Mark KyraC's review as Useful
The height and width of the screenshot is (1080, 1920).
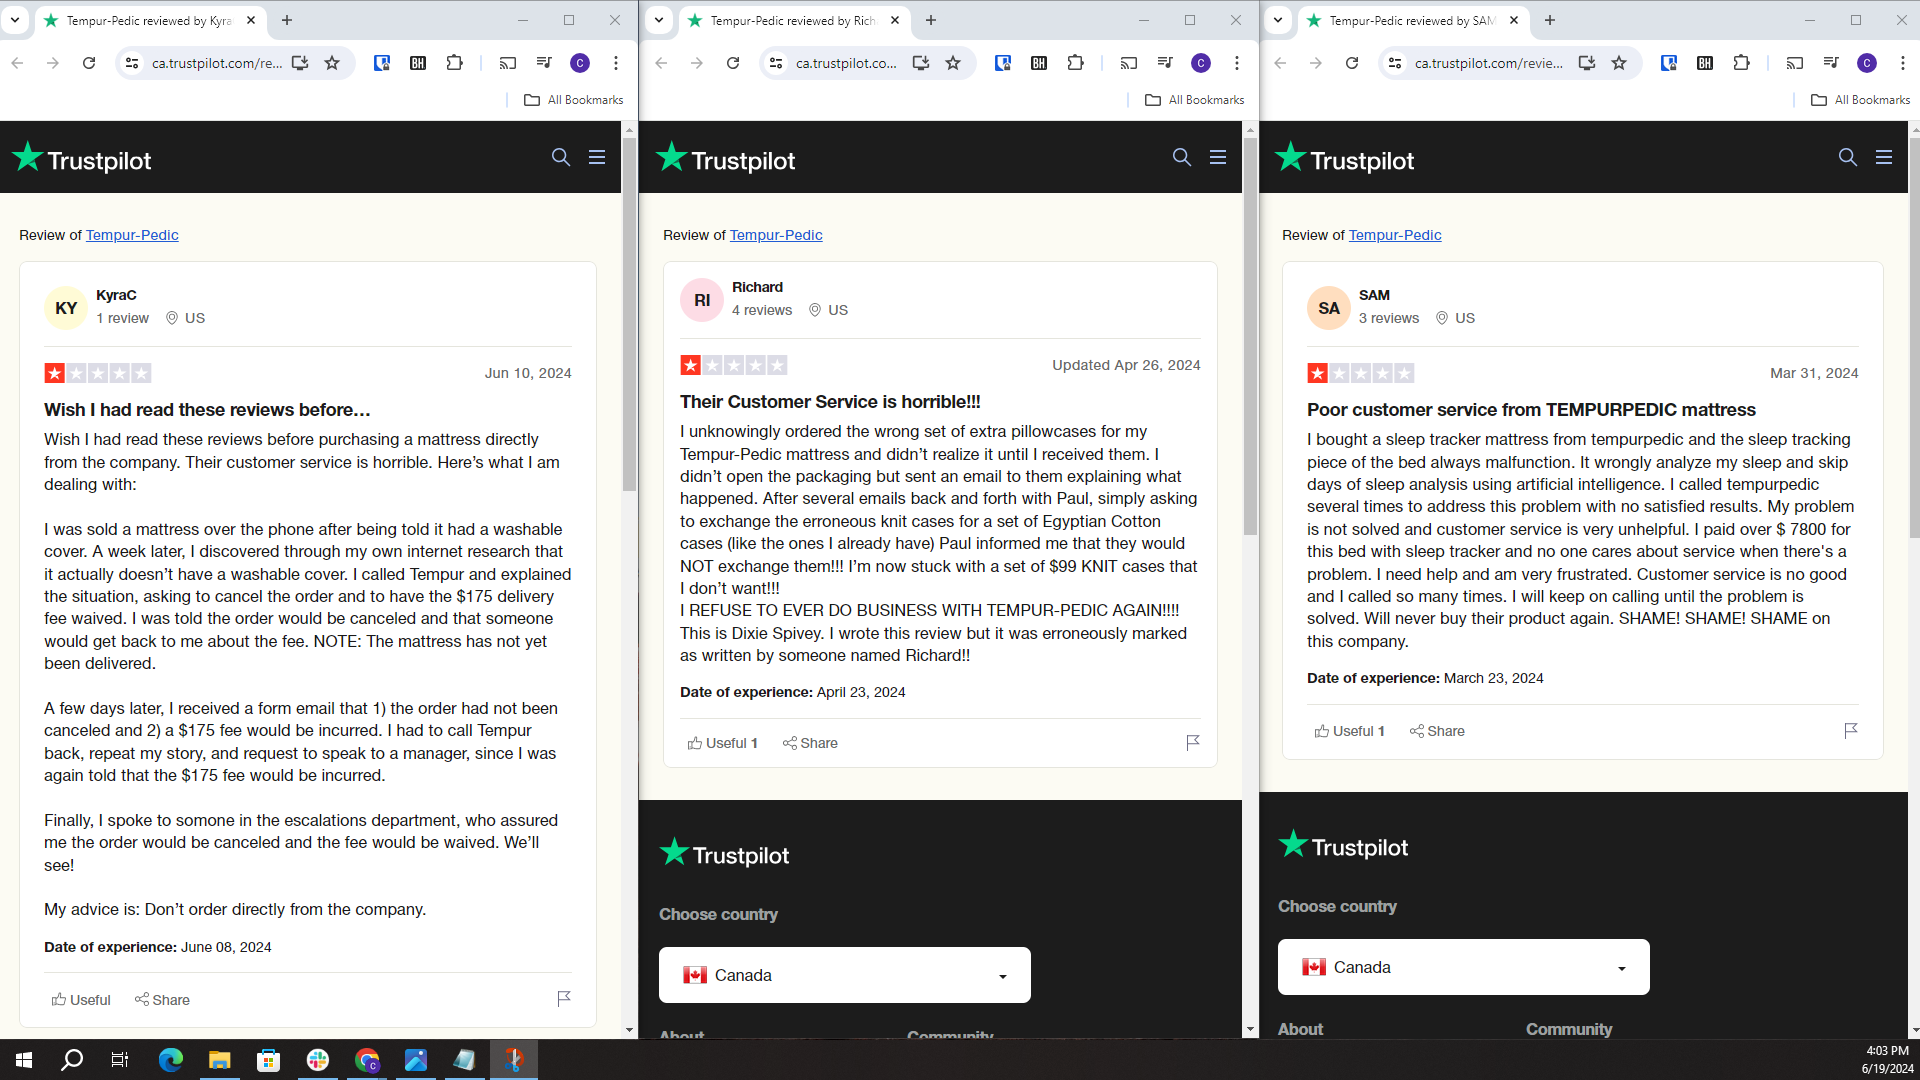point(81,1000)
